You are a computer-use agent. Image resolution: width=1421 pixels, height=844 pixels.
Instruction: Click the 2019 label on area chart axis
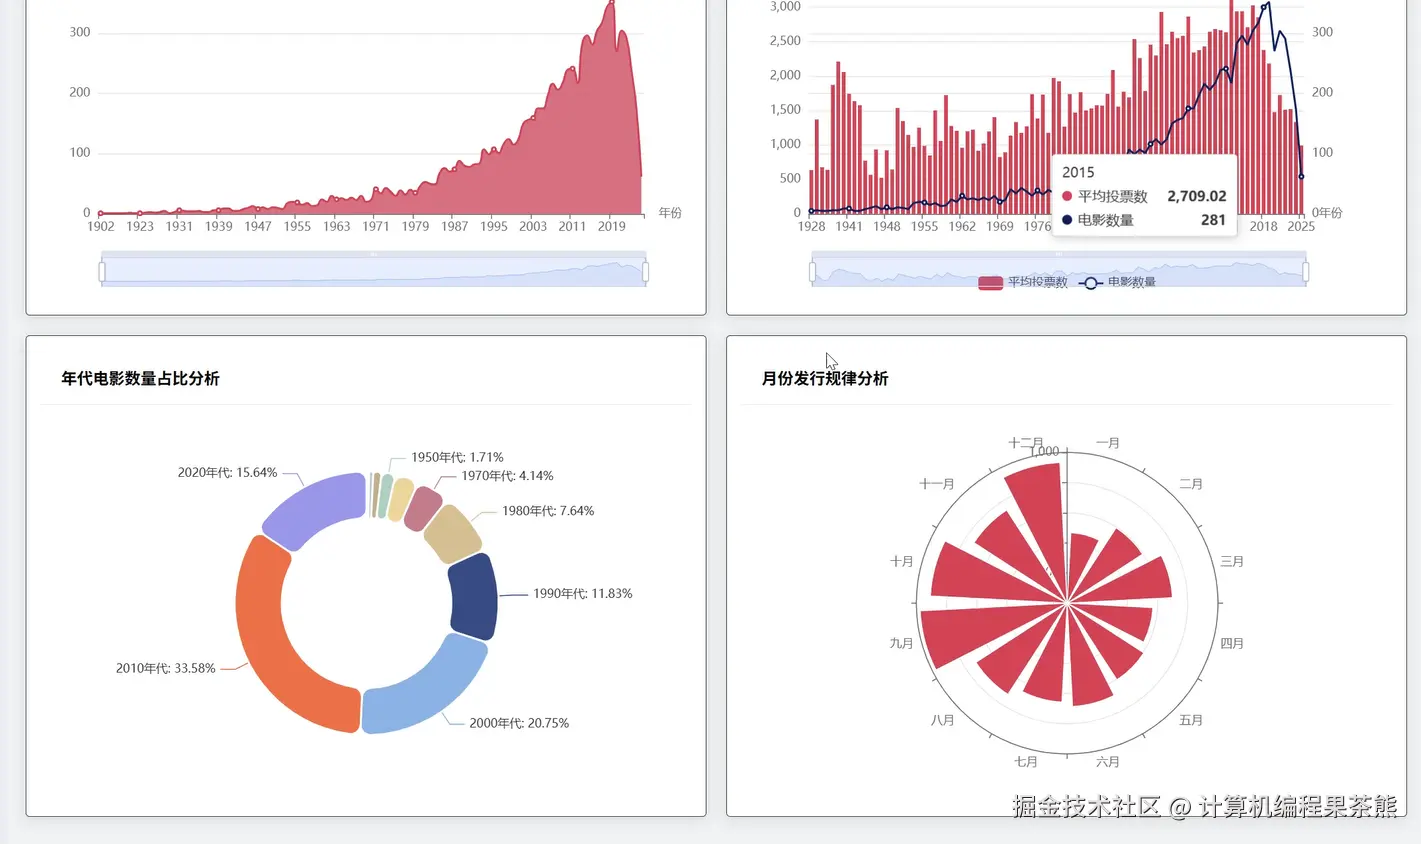pyautogui.click(x=611, y=226)
